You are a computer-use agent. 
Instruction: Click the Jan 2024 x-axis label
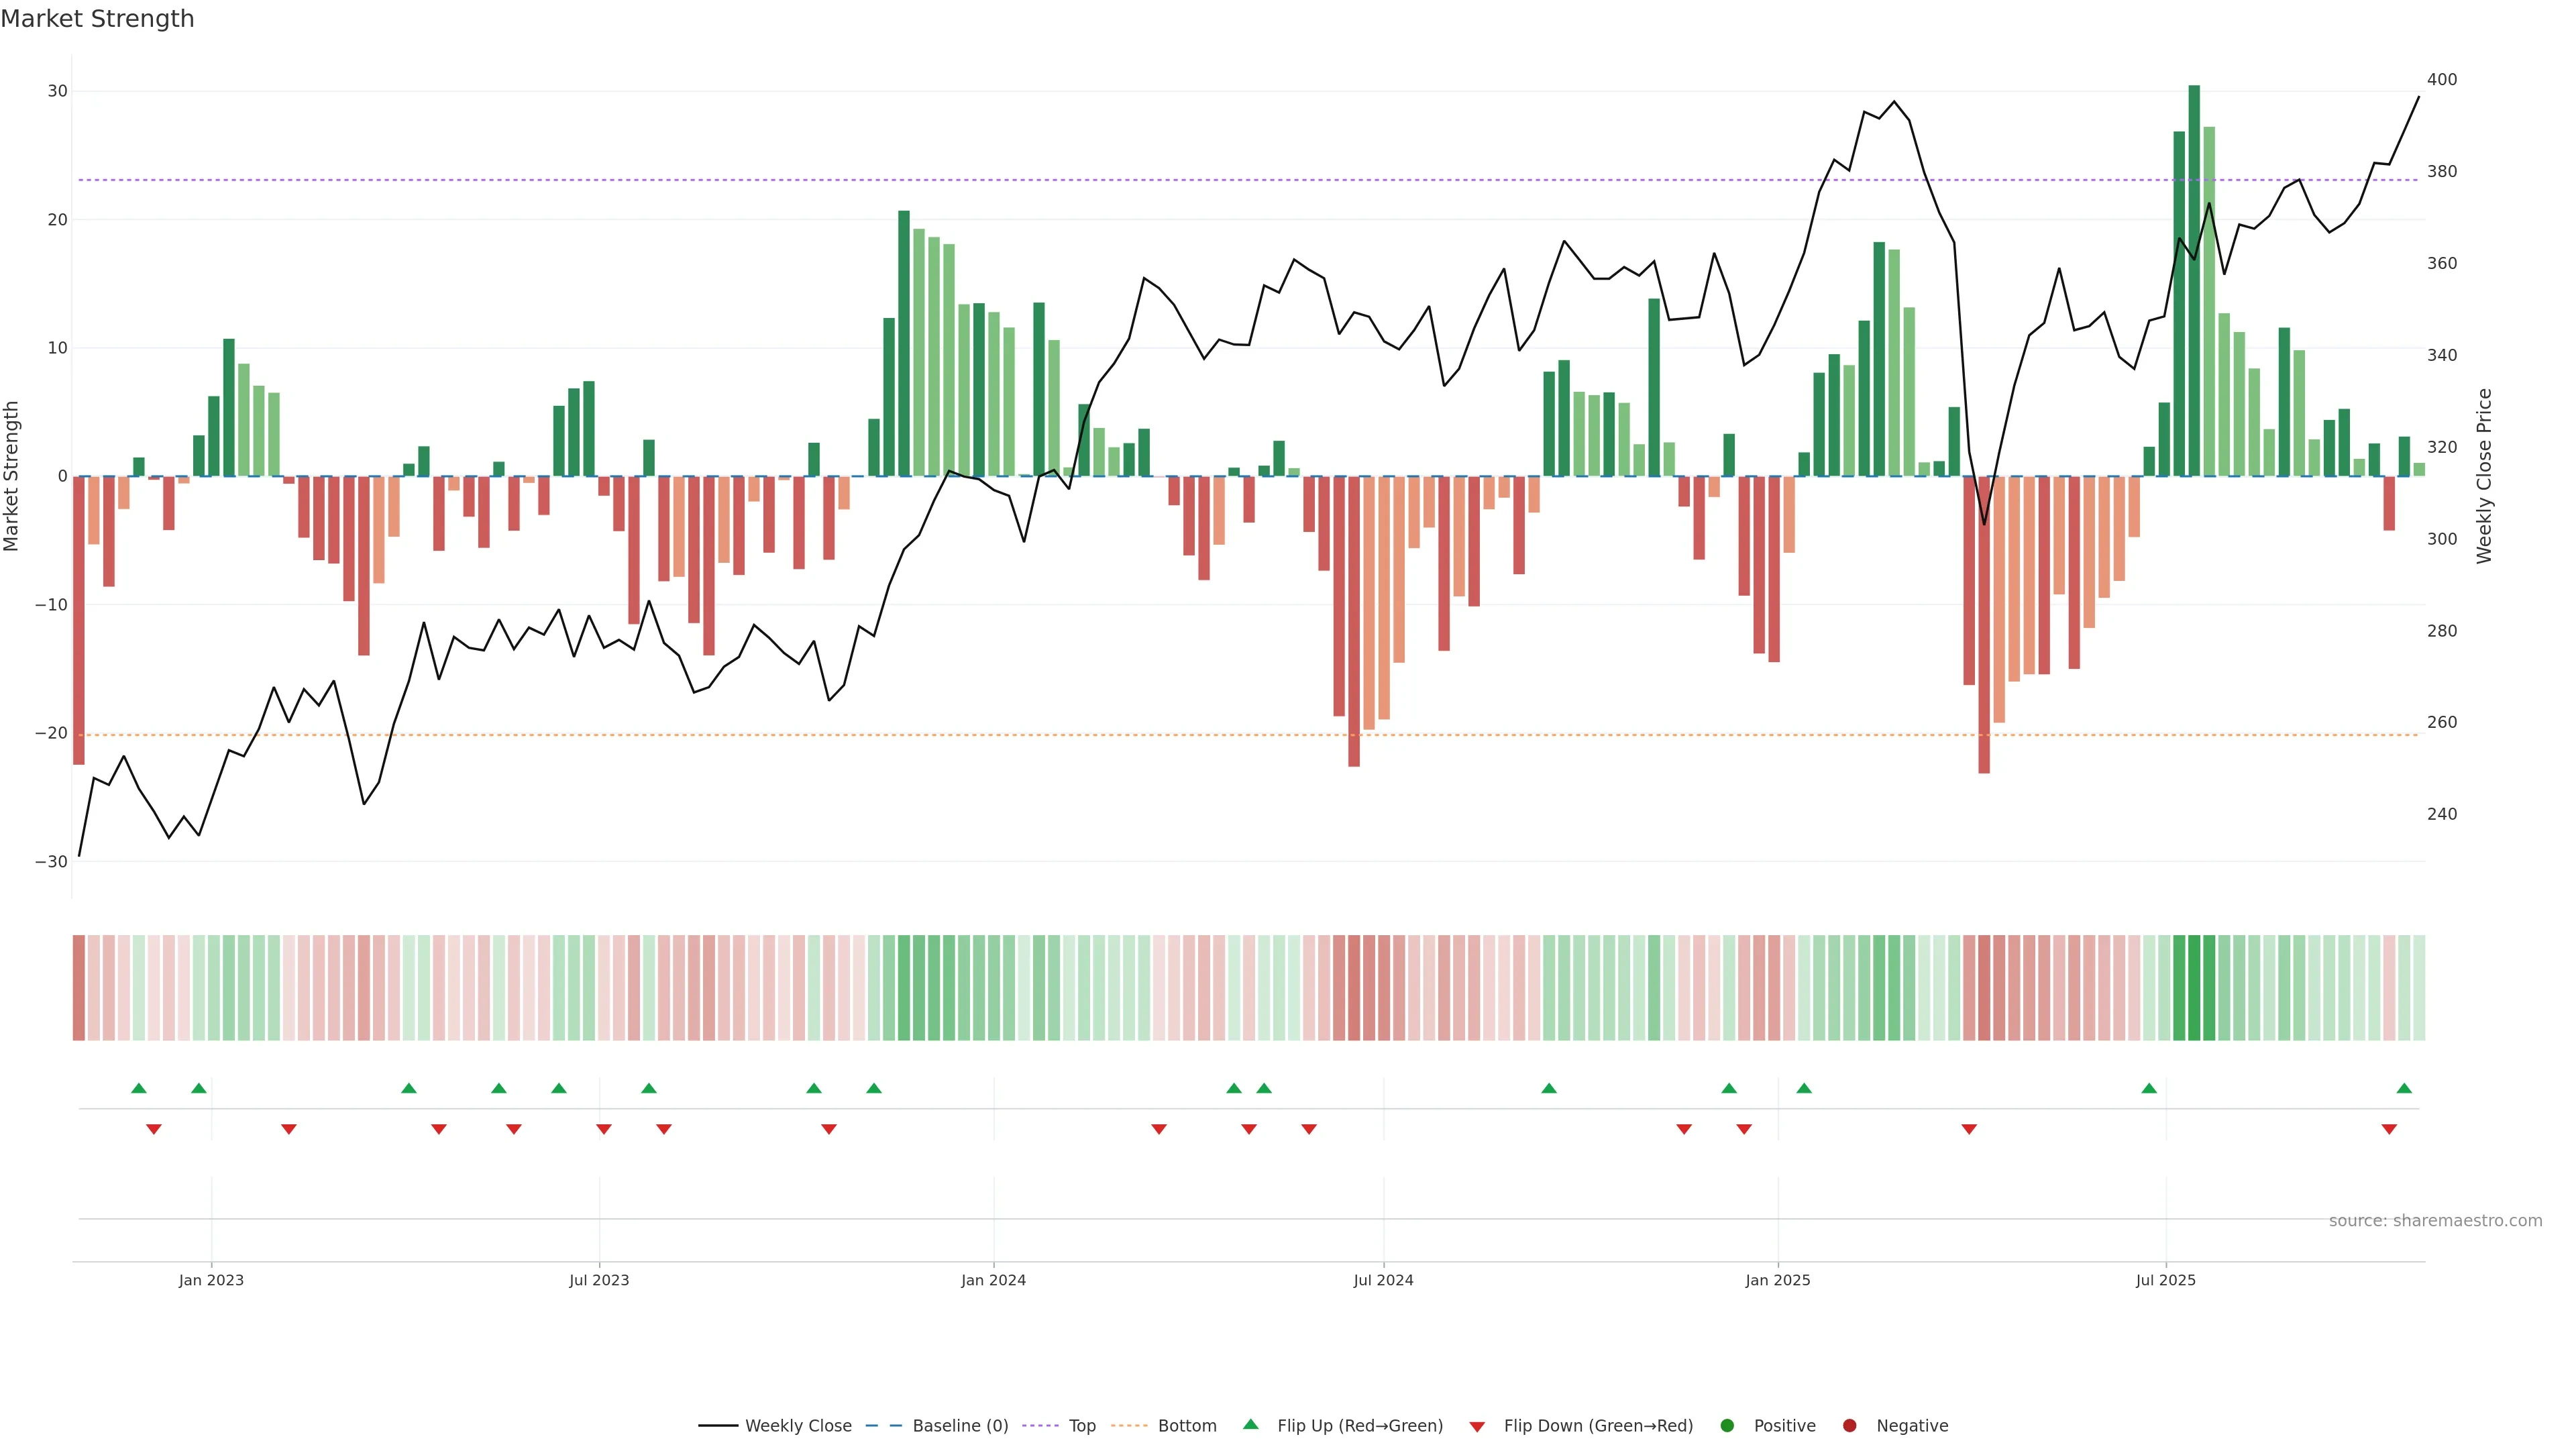tap(993, 1280)
